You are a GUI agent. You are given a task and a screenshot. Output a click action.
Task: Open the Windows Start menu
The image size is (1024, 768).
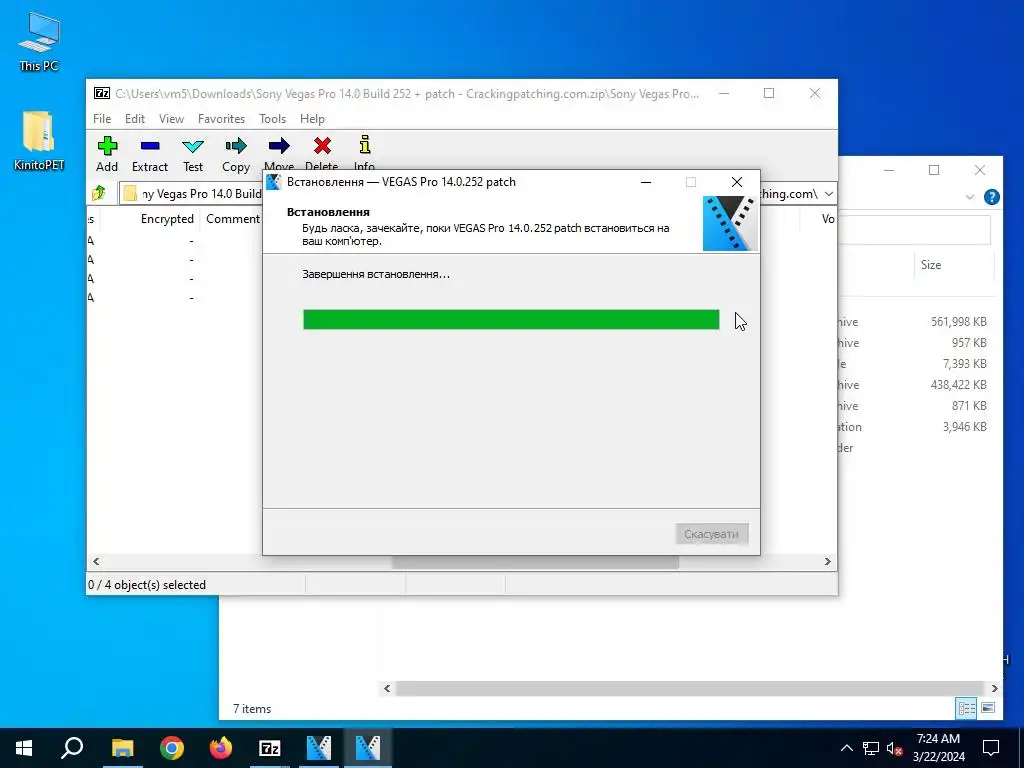point(24,748)
